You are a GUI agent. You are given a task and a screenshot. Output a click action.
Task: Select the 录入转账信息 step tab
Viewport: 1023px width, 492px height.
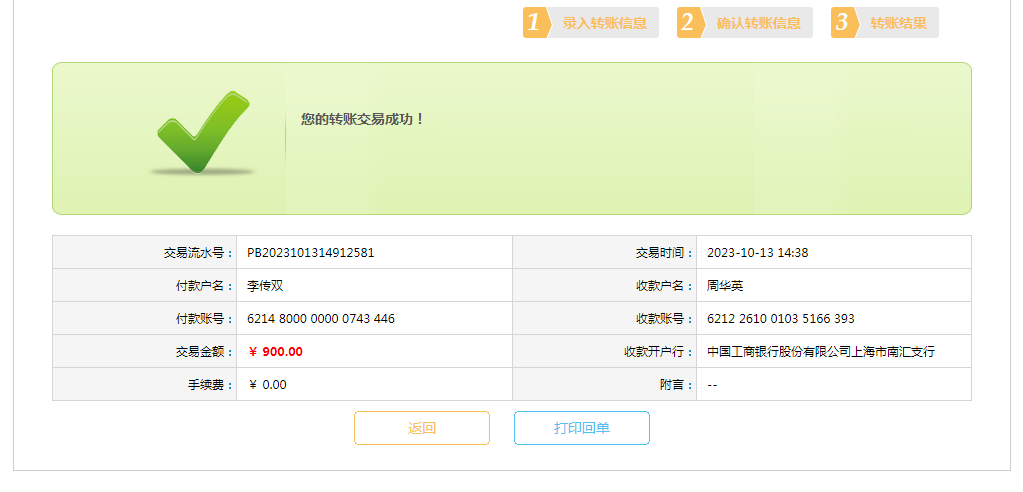click(x=604, y=23)
